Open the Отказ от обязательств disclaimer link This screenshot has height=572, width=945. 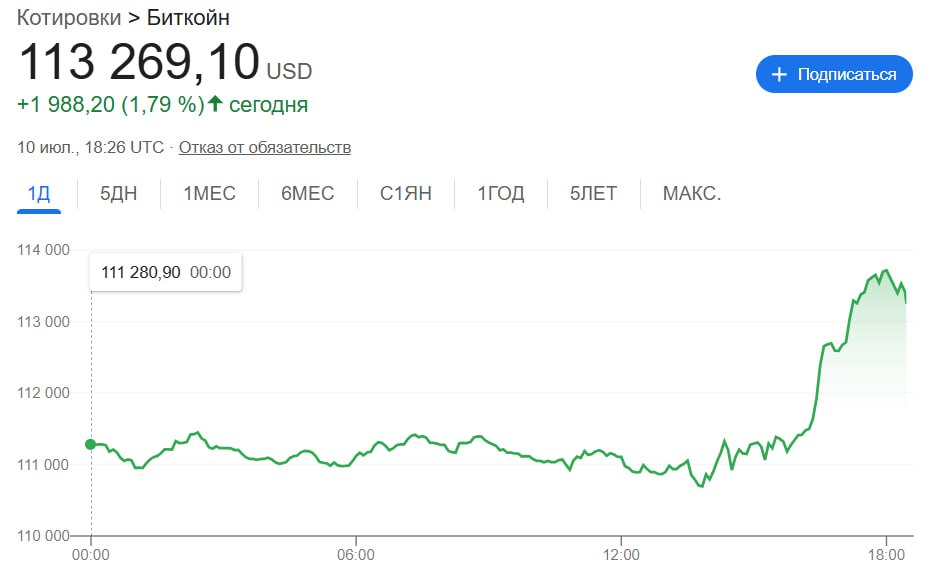point(265,148)
